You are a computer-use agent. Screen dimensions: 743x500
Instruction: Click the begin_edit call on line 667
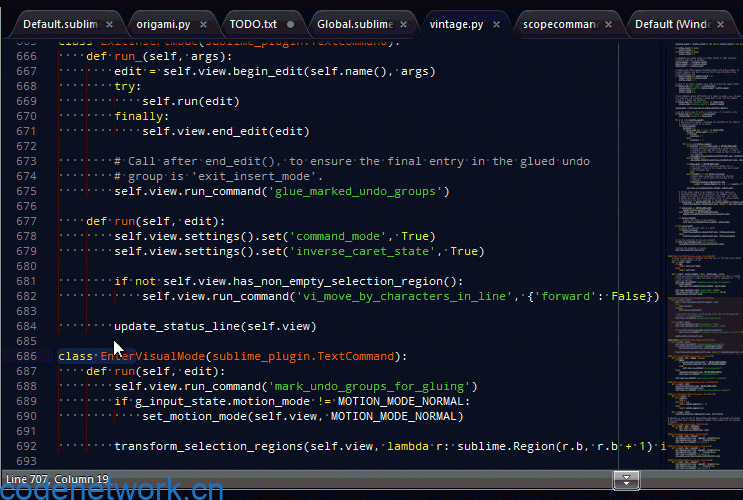pos(268,72)
